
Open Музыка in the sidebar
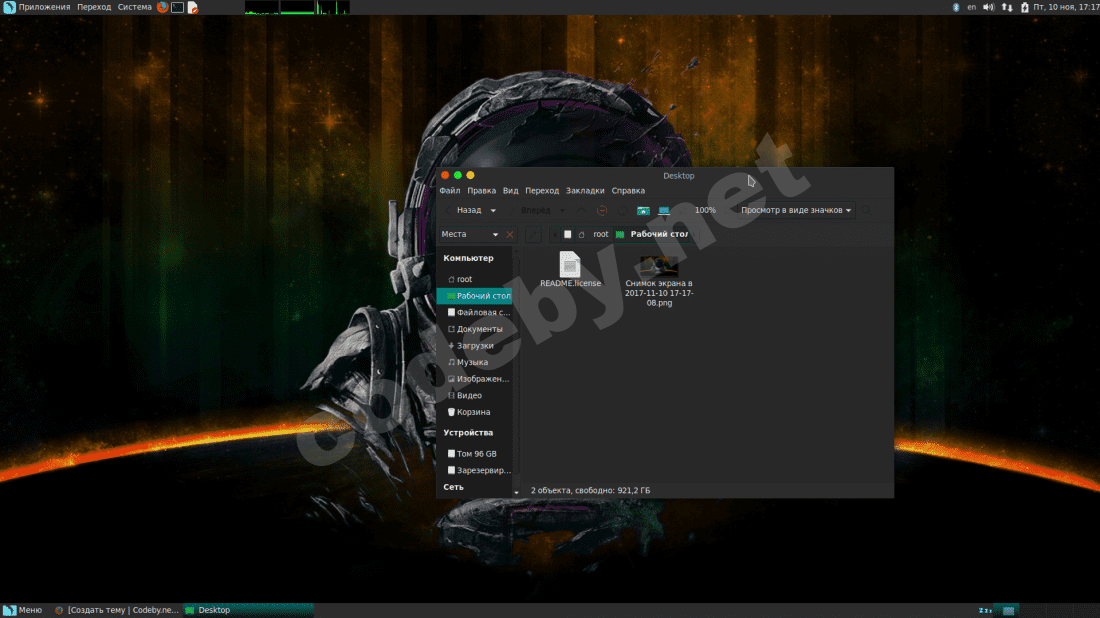[475, 362]
